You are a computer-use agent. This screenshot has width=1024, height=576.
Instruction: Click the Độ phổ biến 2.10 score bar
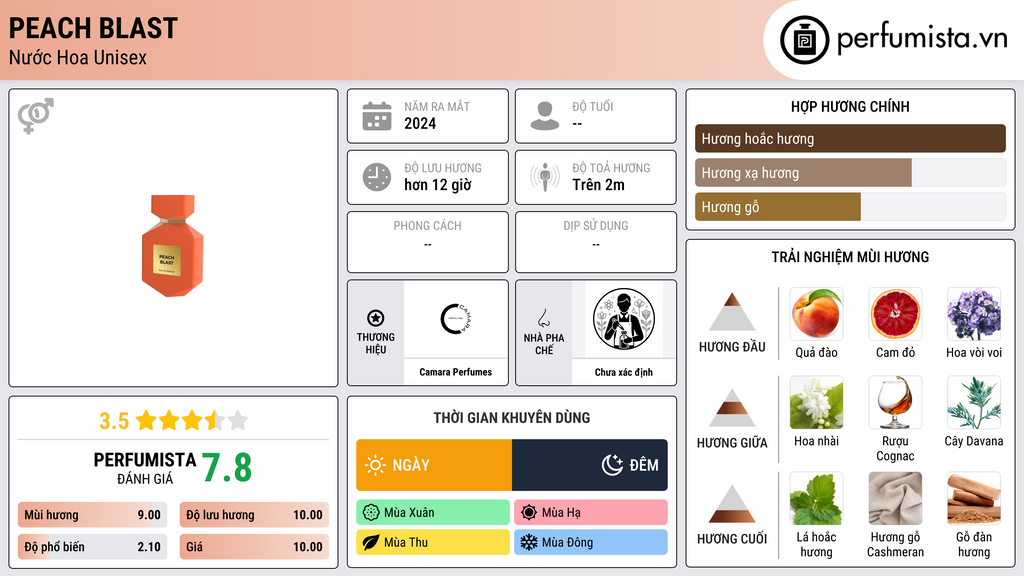tap(92, 547)
